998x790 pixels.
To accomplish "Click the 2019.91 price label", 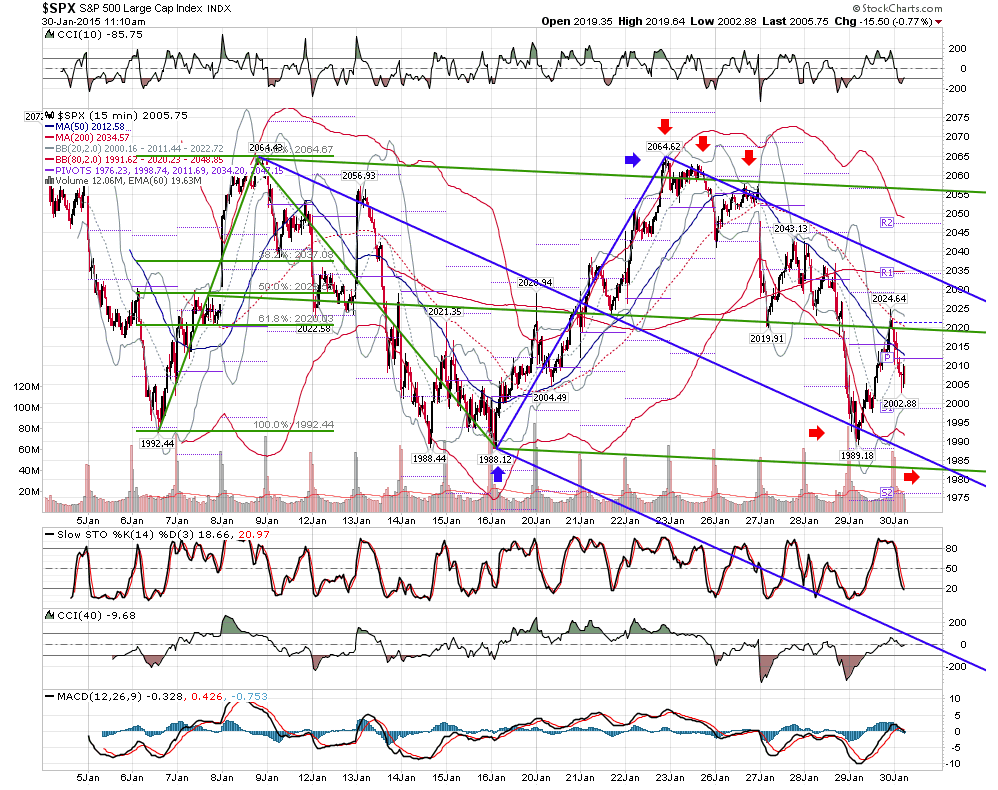I will pos(767,338).
